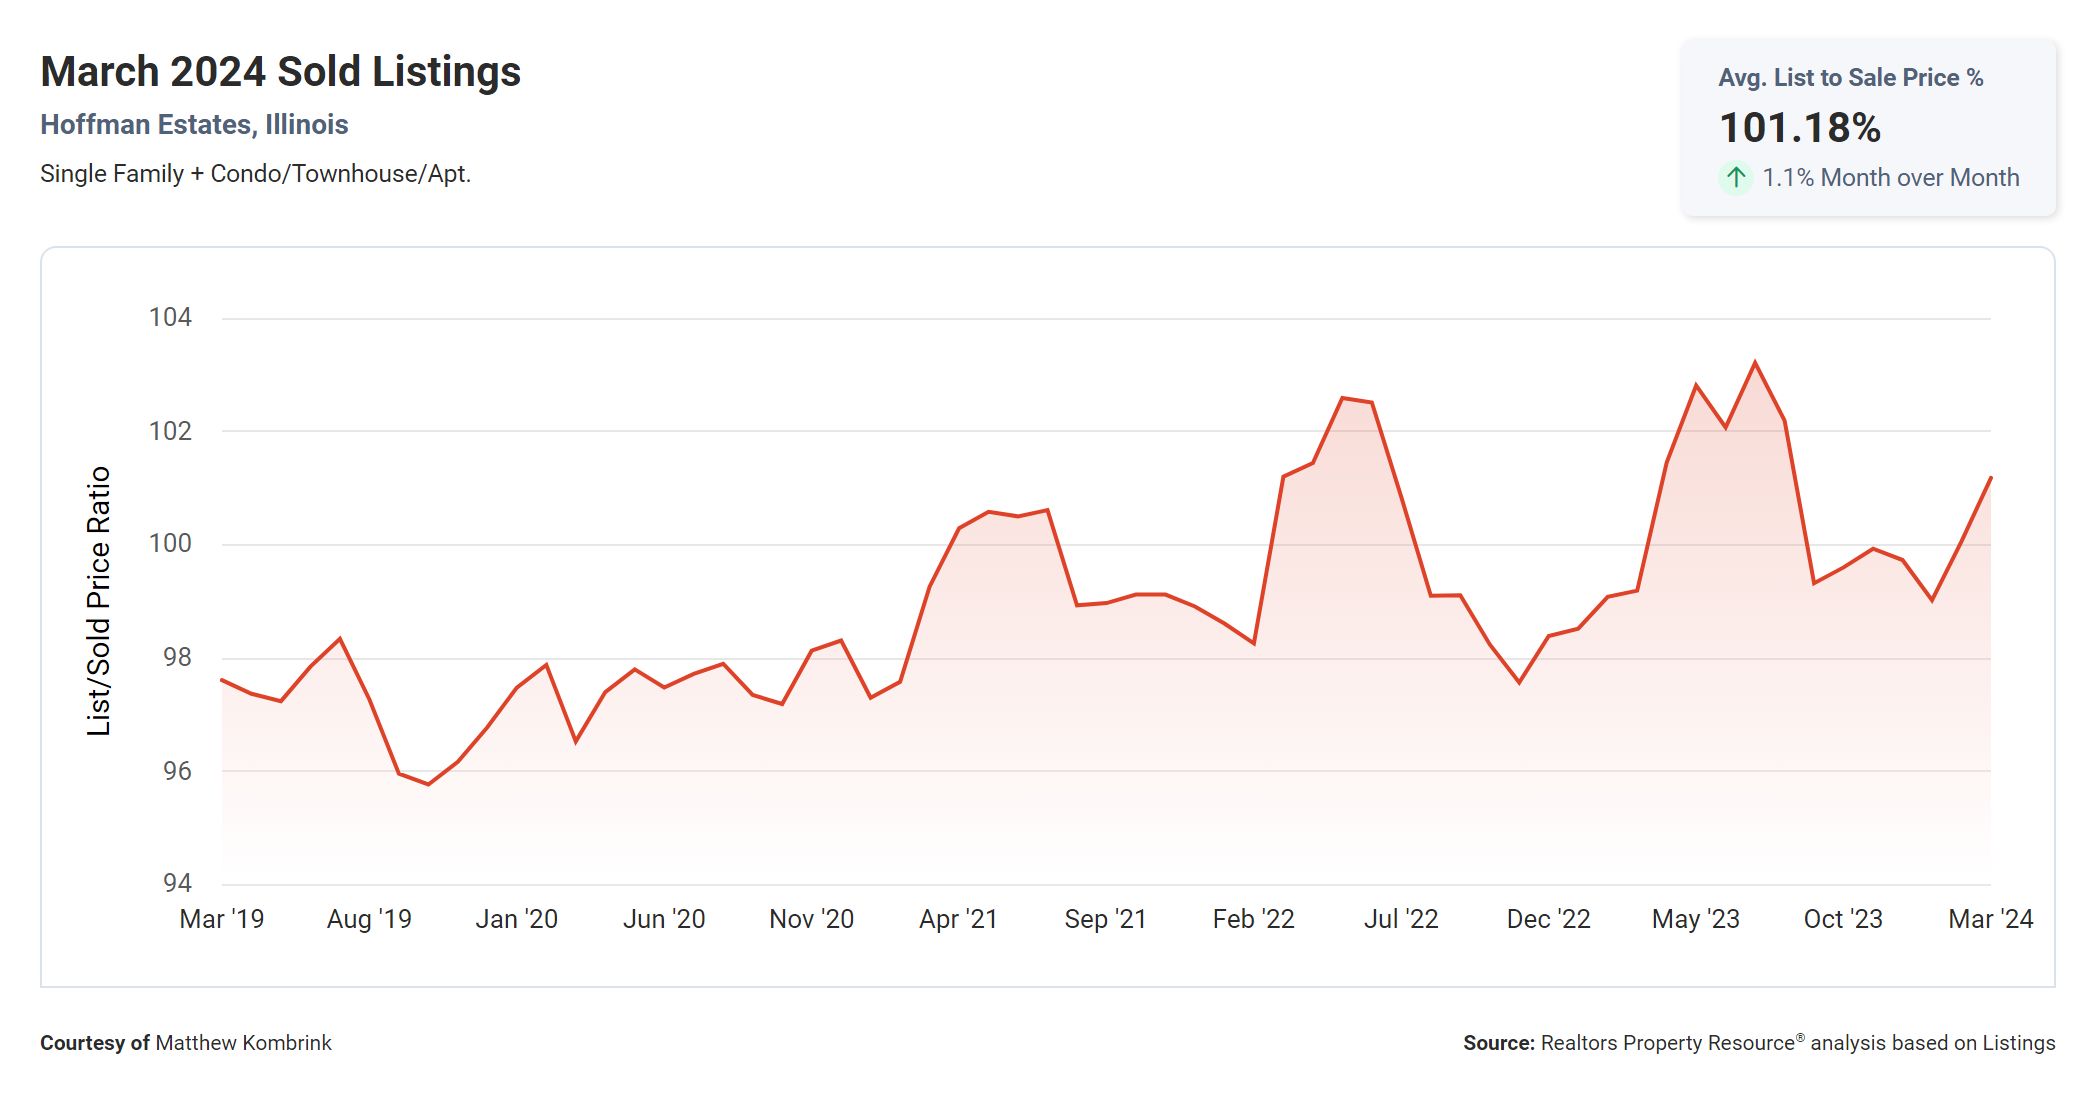The width and height of the screenshot is (2096, 1100).
Task: Click the Mar '19 x-axis label
Action: tap(221, 919)
